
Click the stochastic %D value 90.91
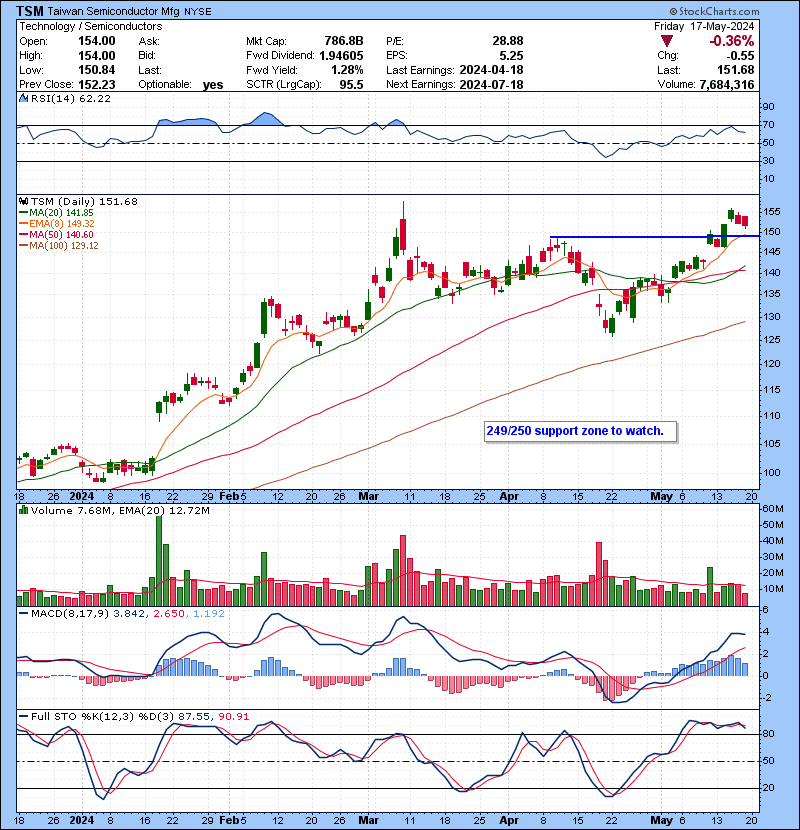tap(233, 716)
